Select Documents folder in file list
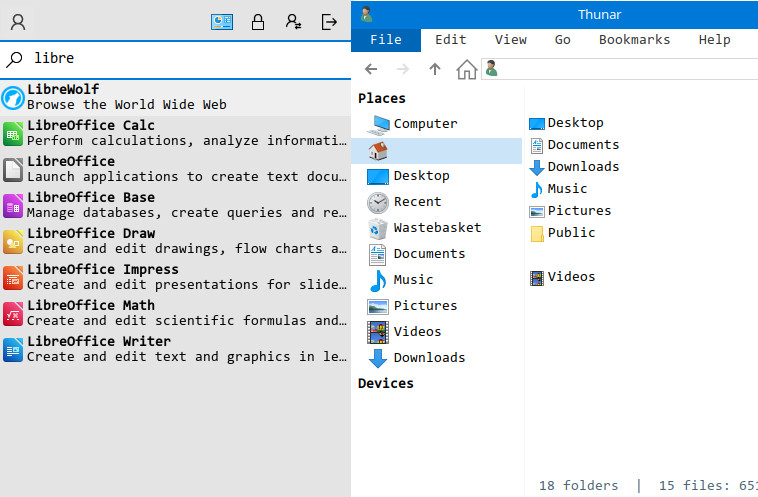758x497 pixels. [x=574, y=145]
